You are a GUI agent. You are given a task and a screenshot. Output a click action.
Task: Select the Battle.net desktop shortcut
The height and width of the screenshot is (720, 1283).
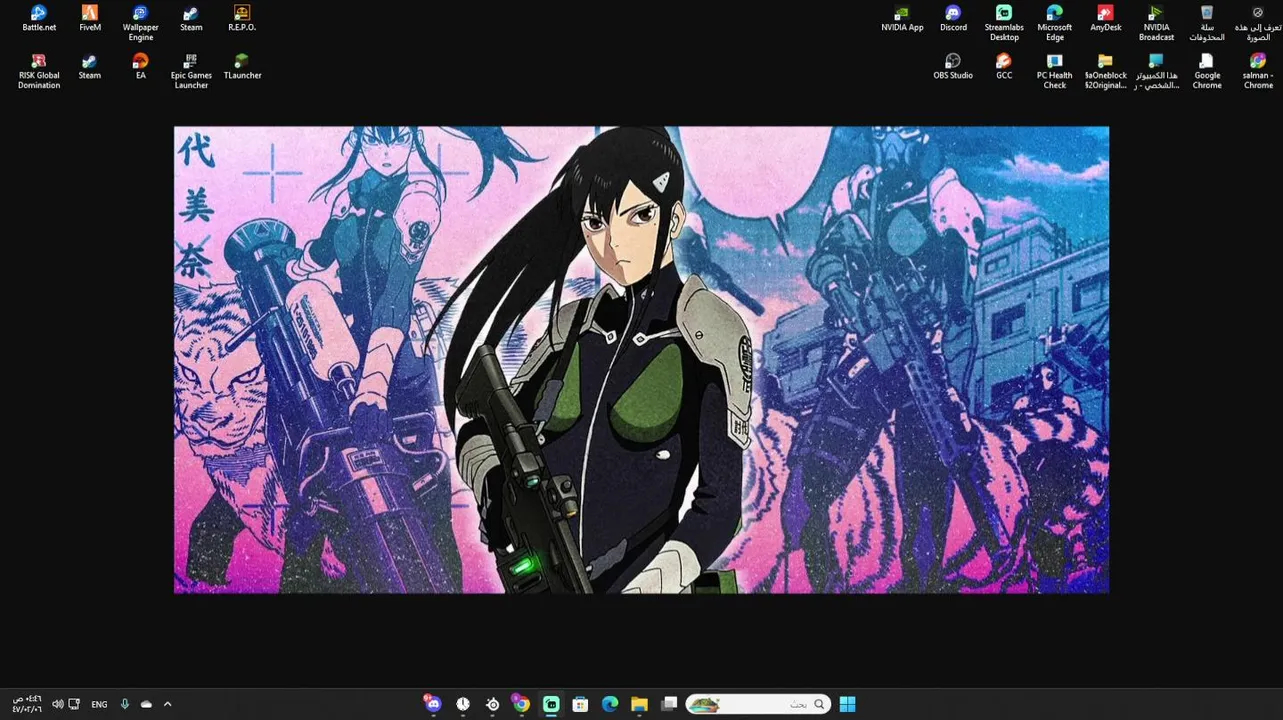[39, 18]
